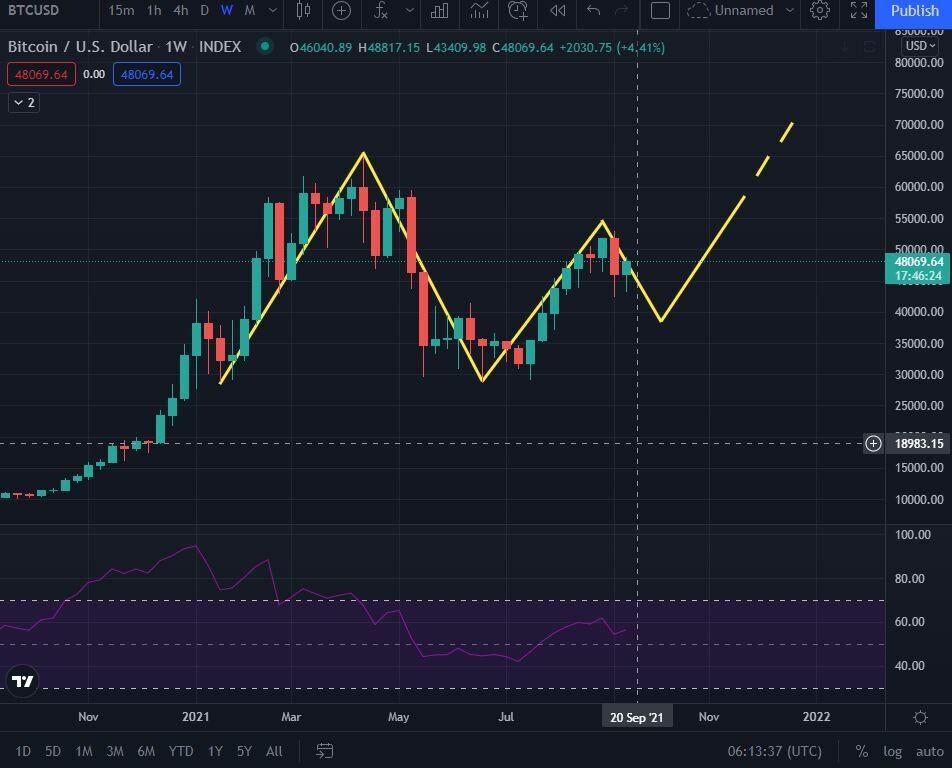Click the create alert clock icon
Image resolution: width=952 pixels, height=768 pixels.
tap(518, 11)
